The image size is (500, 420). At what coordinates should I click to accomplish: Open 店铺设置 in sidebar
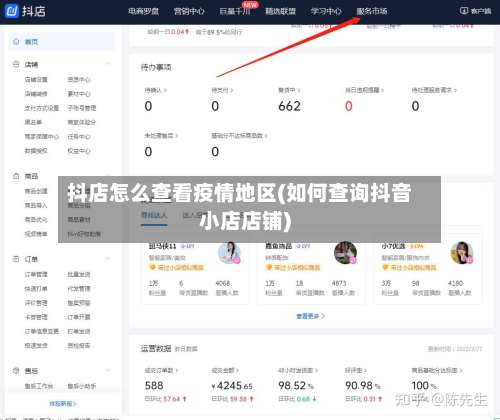pos(36,79)
